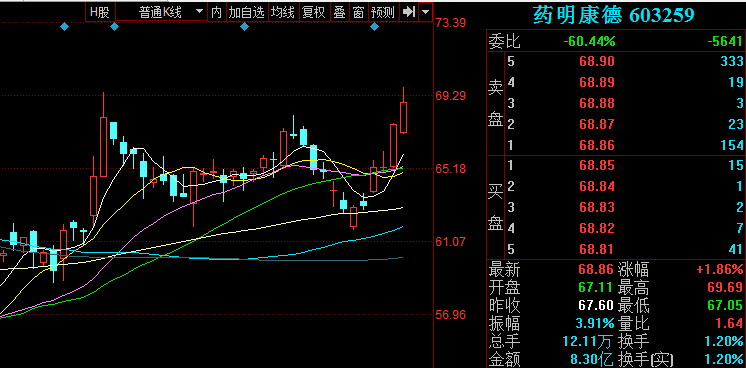
Task: Click the 换手(实) label
Action: (x=646, y=359)
